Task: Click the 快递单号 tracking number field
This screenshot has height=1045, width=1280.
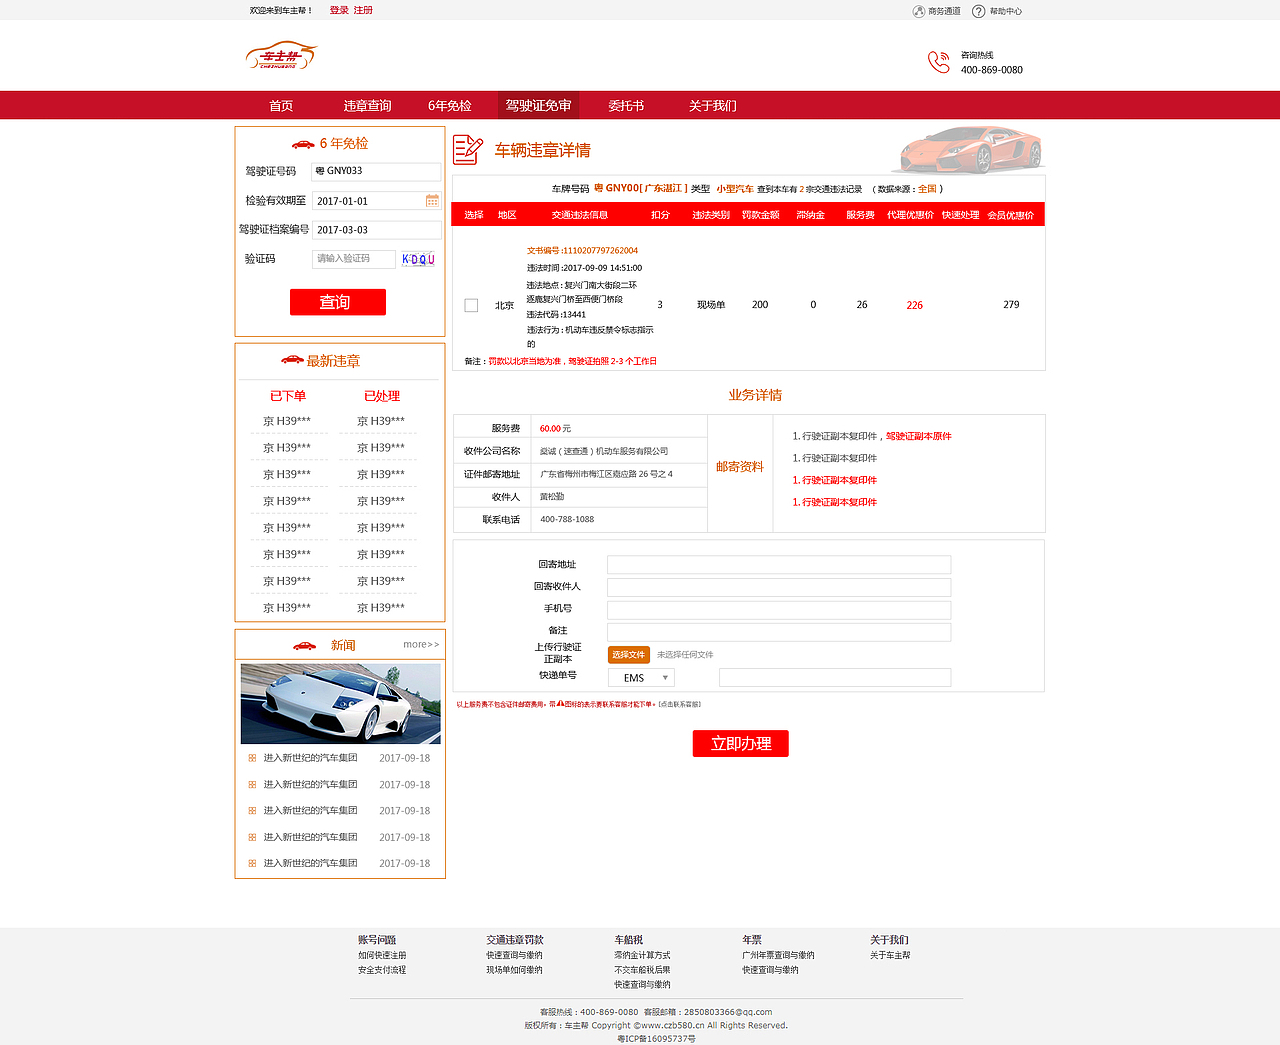Action: tap(835, 678)
